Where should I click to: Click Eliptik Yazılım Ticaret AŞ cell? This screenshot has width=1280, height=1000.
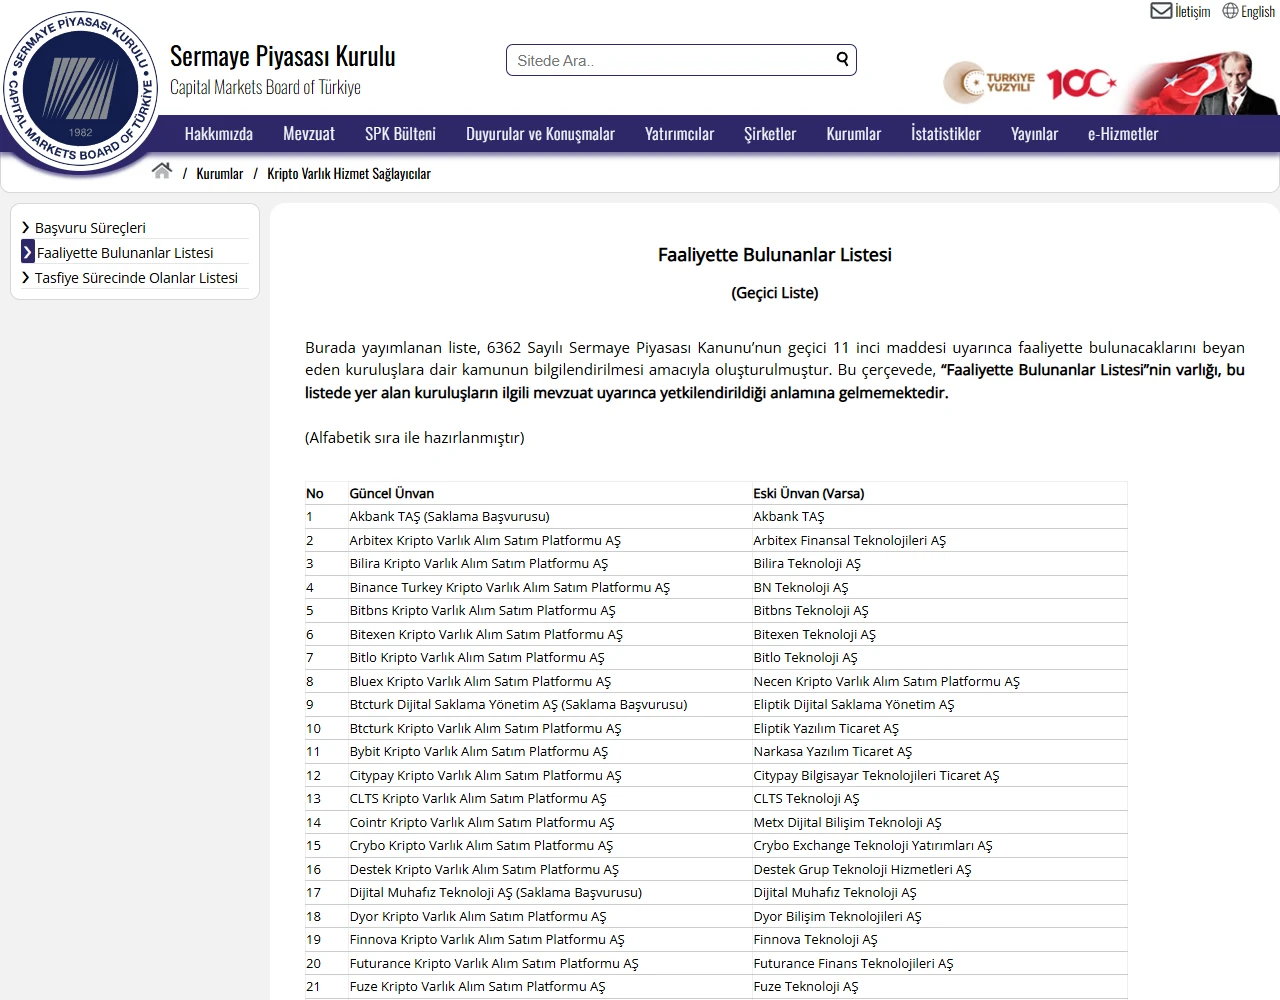[x=826, y=729]
